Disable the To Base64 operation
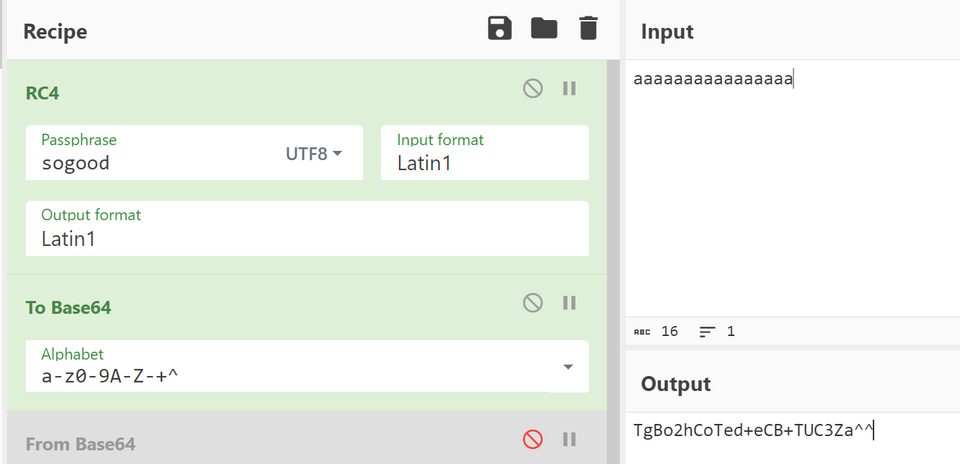The height and width of the screenshot is (464, 960). coord(533,303)
